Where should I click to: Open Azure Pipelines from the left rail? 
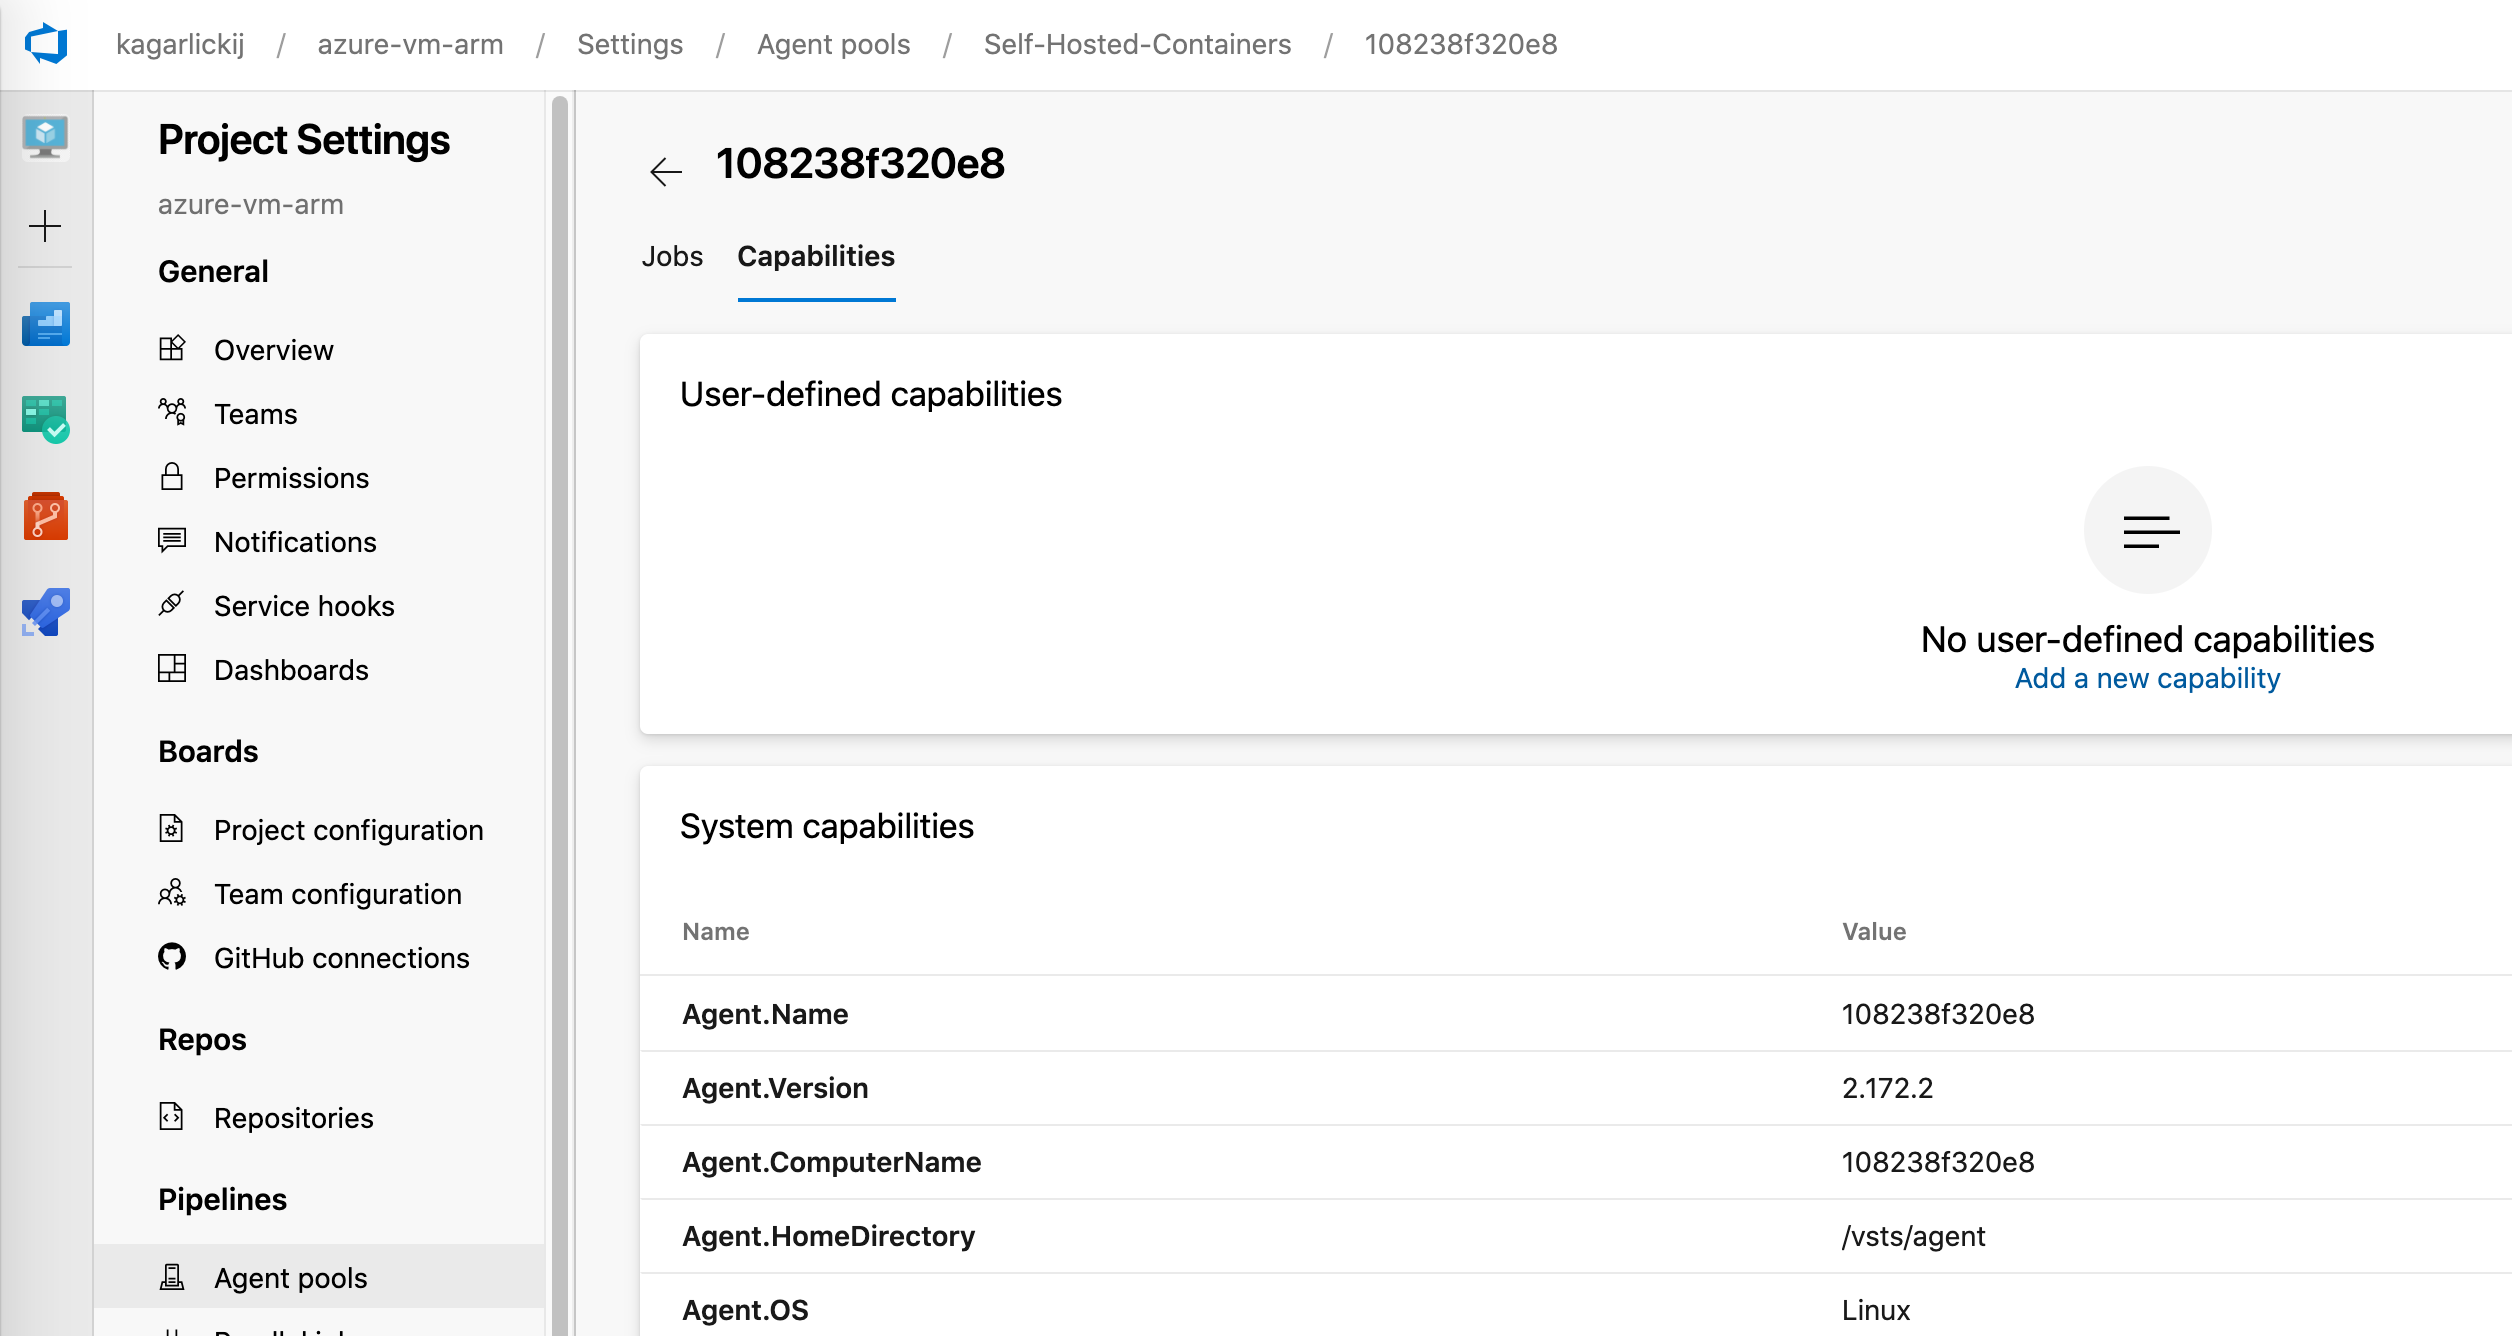(46, 612)
